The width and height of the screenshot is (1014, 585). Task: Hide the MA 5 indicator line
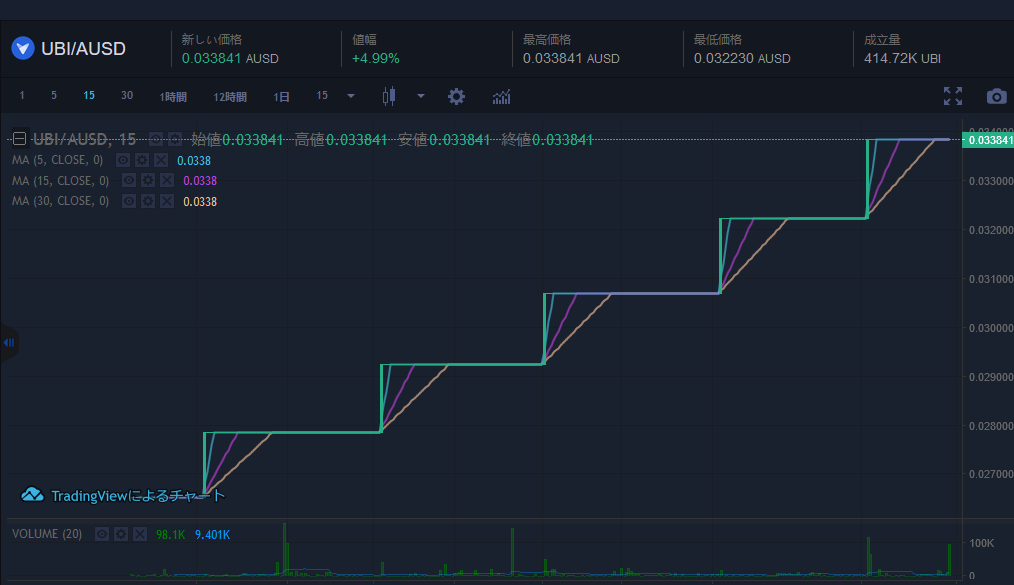click(123, 160)
